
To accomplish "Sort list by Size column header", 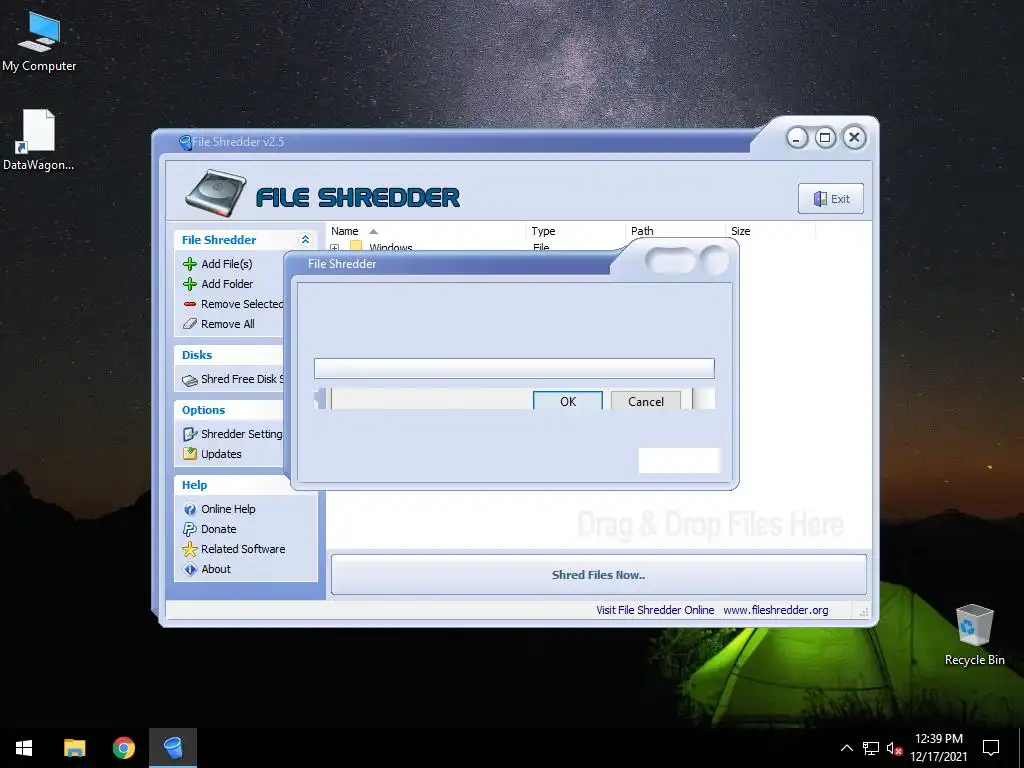I will click(x=770, y=231).
